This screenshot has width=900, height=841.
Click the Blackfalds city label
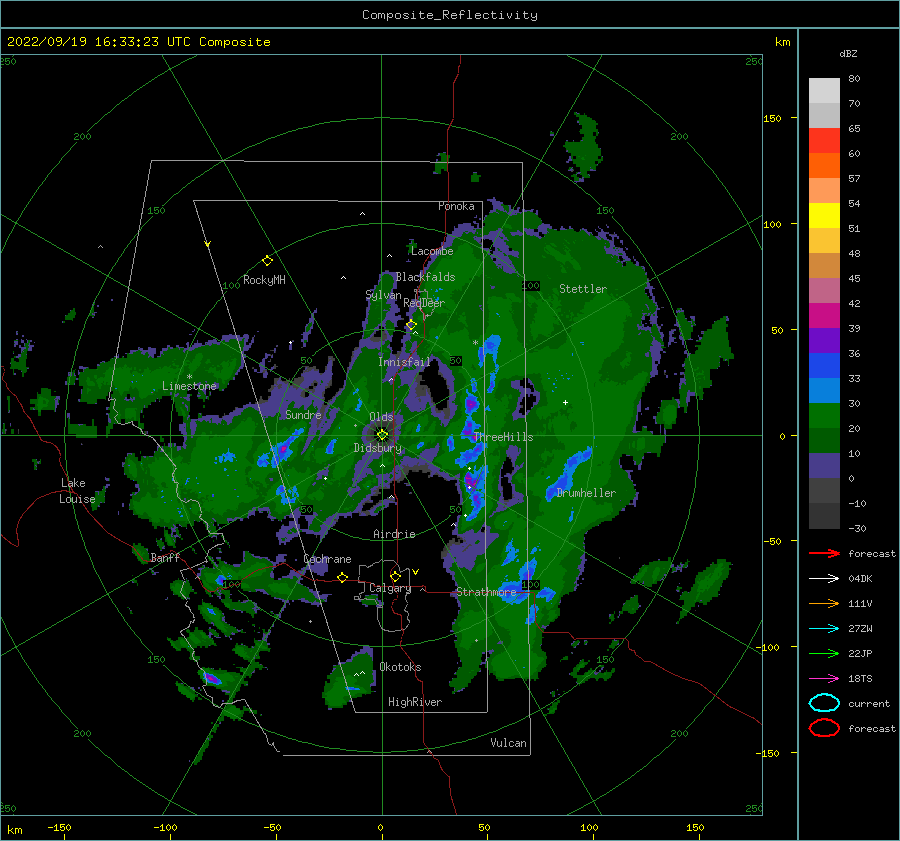425,277
